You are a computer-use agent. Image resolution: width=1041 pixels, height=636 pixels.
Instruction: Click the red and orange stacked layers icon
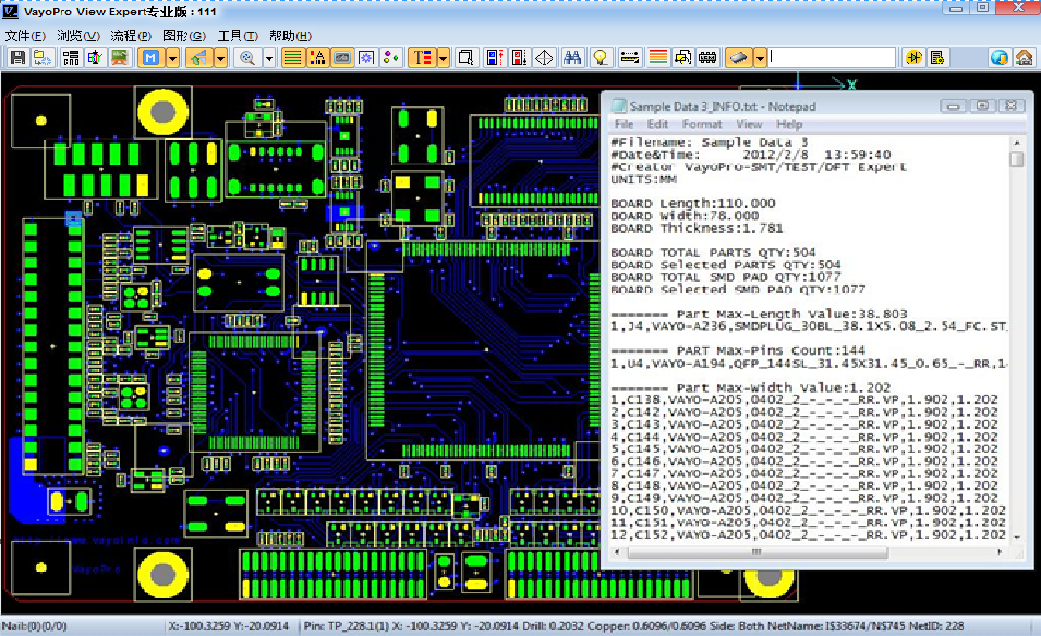[x=658, y=58]
